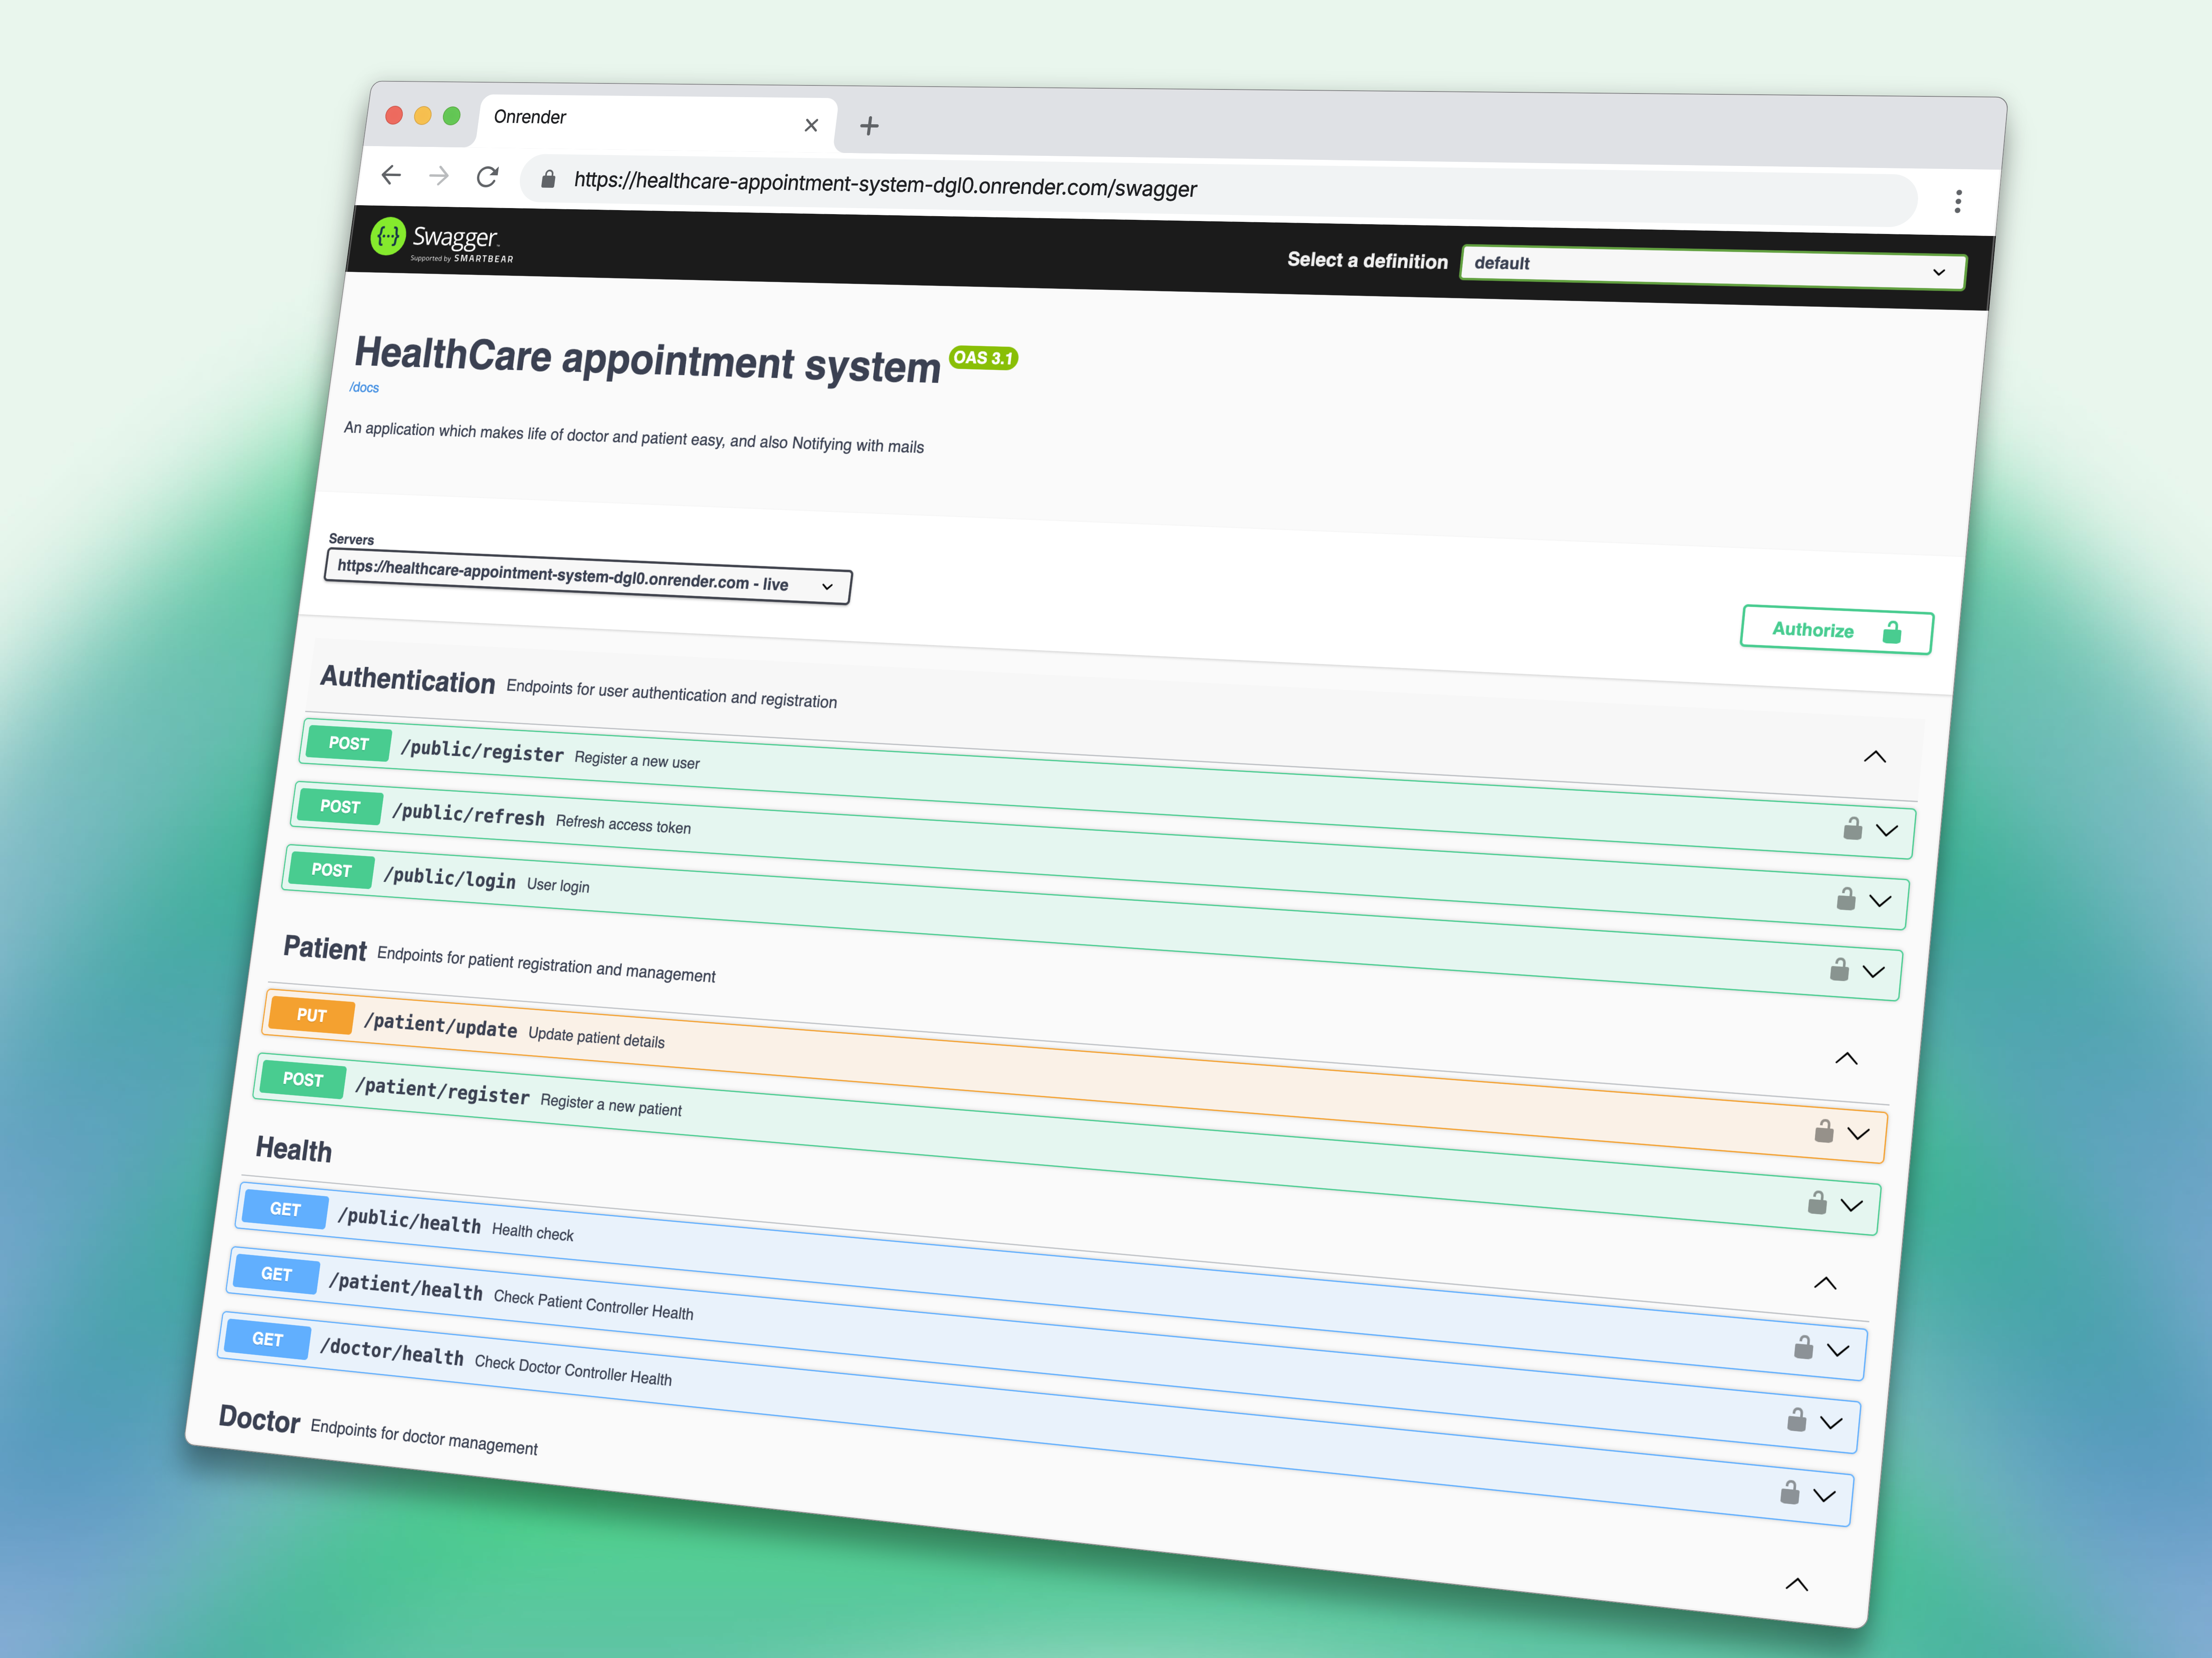Expand /doctor/health with its down chevron
Viewport: 2212px width, 1658px height.
(x=1824, y=1496)
